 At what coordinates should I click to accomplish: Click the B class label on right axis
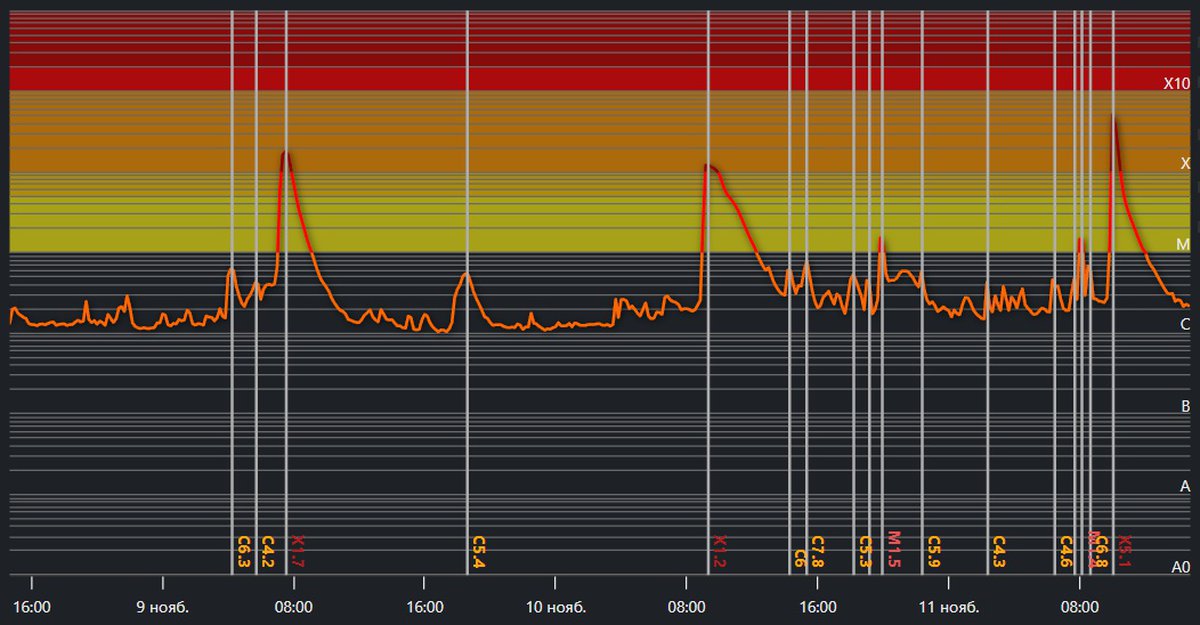(1185, 406)
